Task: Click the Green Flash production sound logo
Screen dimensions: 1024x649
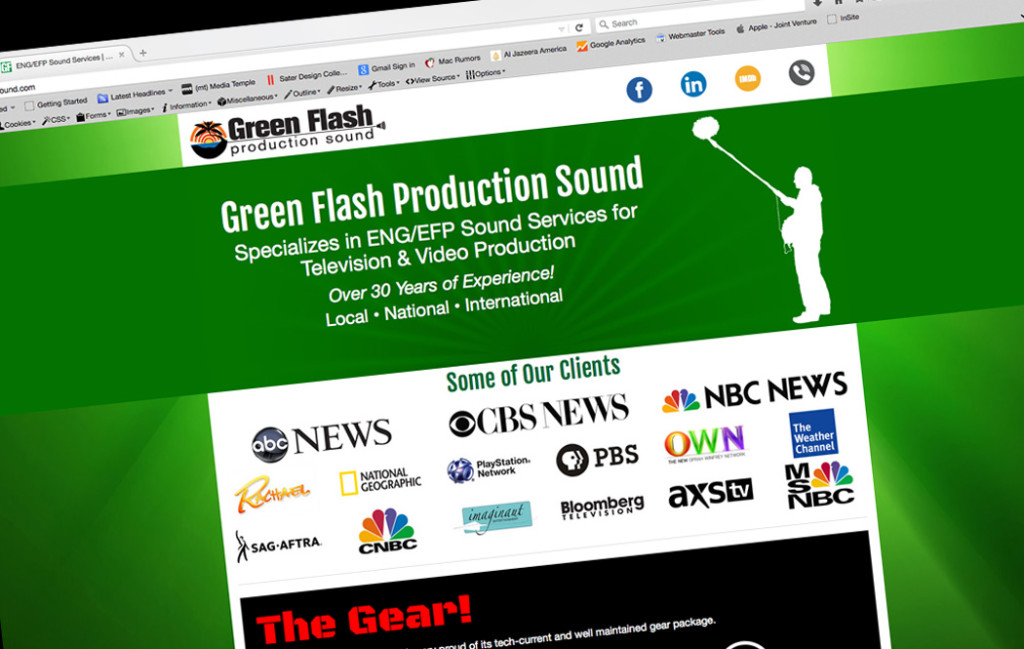Action: [287, 133]
